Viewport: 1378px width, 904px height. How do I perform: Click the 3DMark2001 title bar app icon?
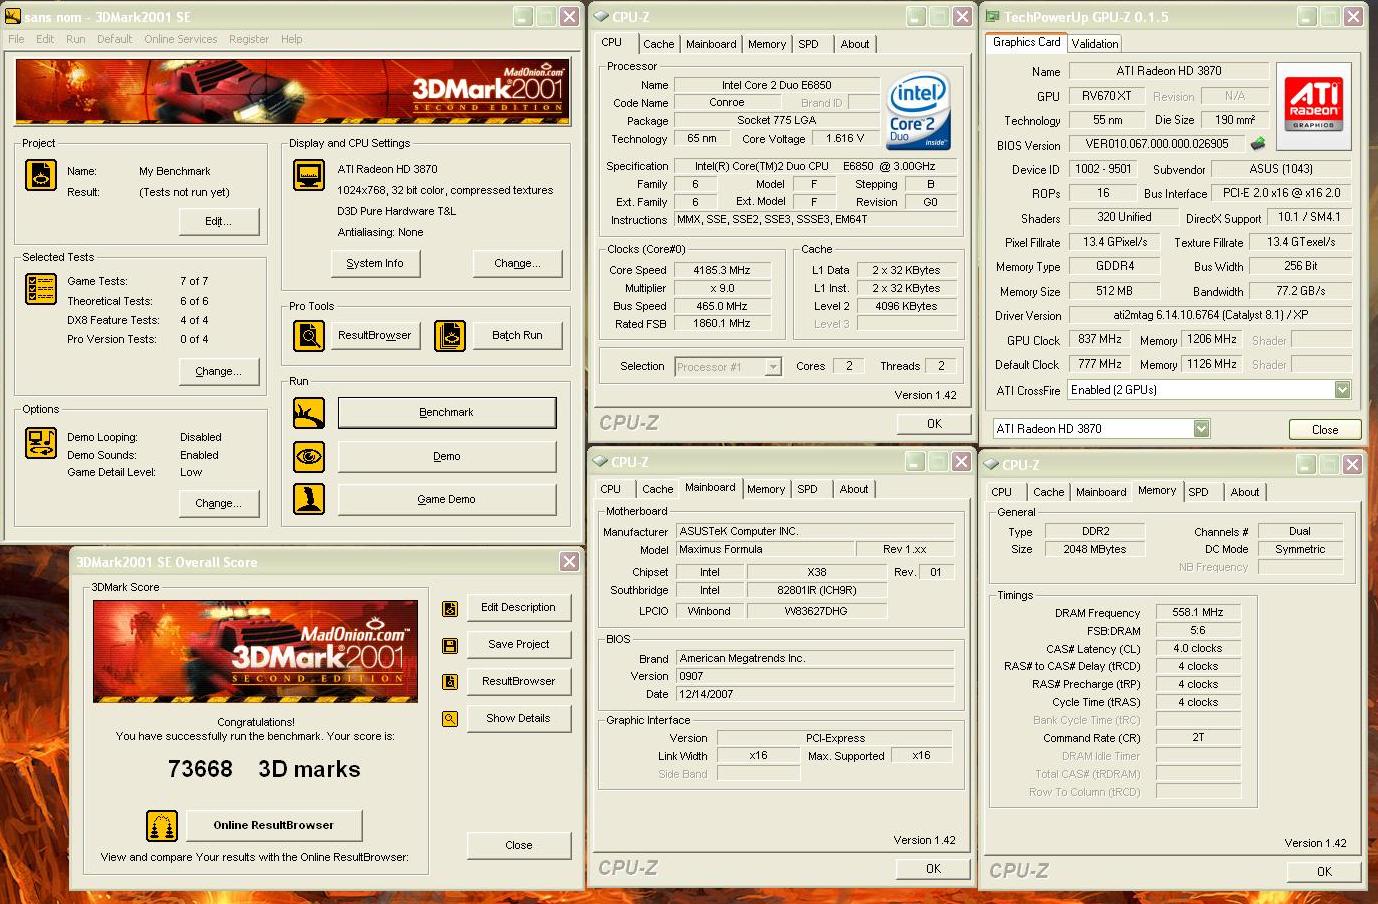point(13,17)
